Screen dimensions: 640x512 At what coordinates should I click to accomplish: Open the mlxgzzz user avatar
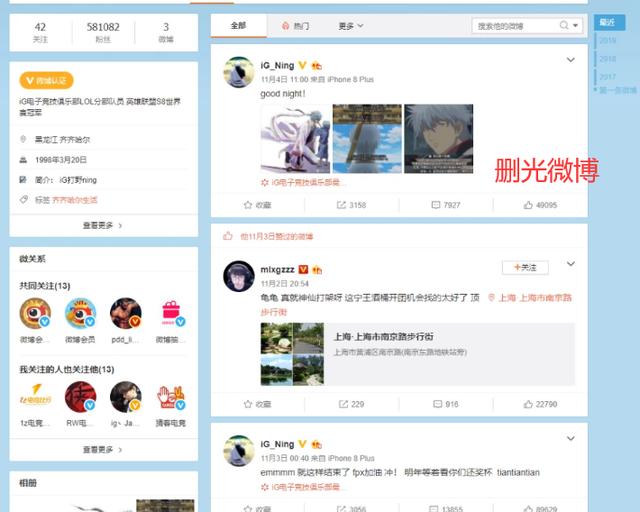[x=239, y=276]
